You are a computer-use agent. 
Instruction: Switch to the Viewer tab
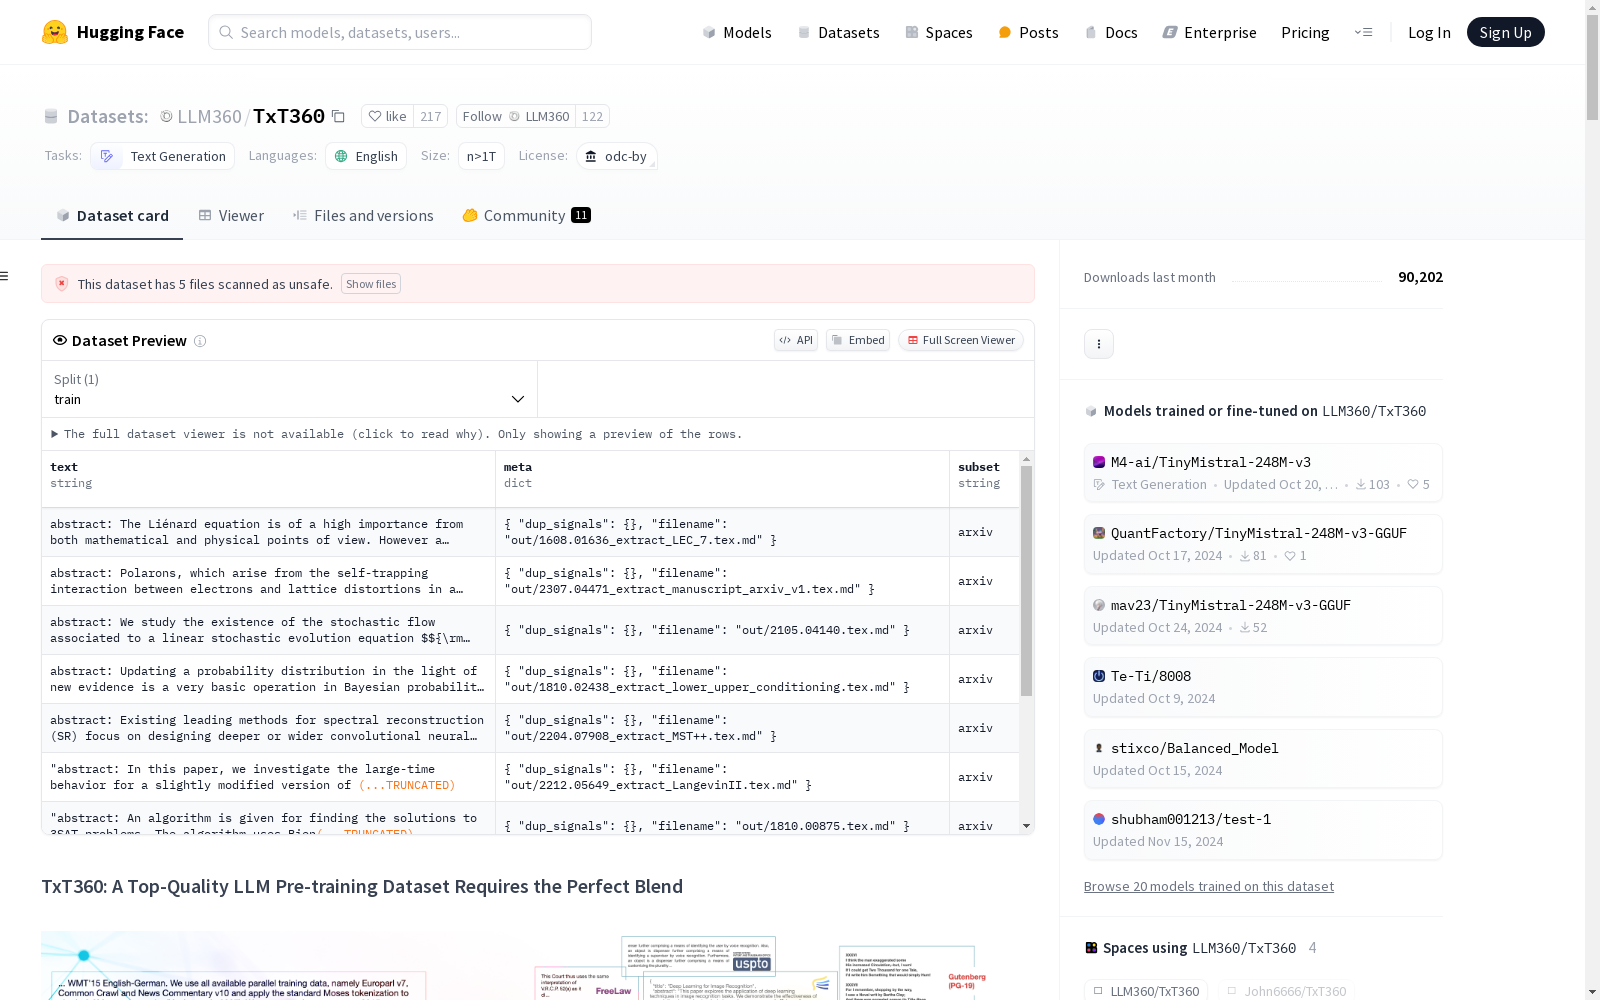[x=231, y=216]
